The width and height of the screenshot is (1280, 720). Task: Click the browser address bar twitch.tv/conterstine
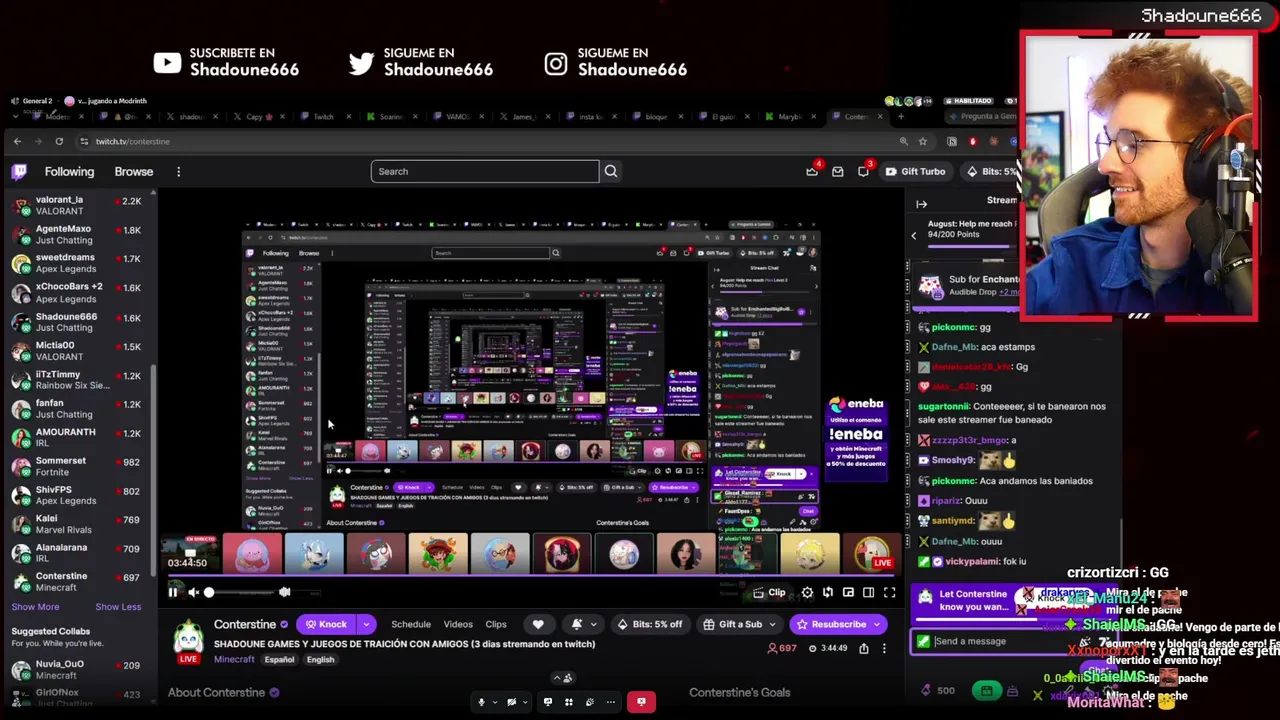pos(133,142)
